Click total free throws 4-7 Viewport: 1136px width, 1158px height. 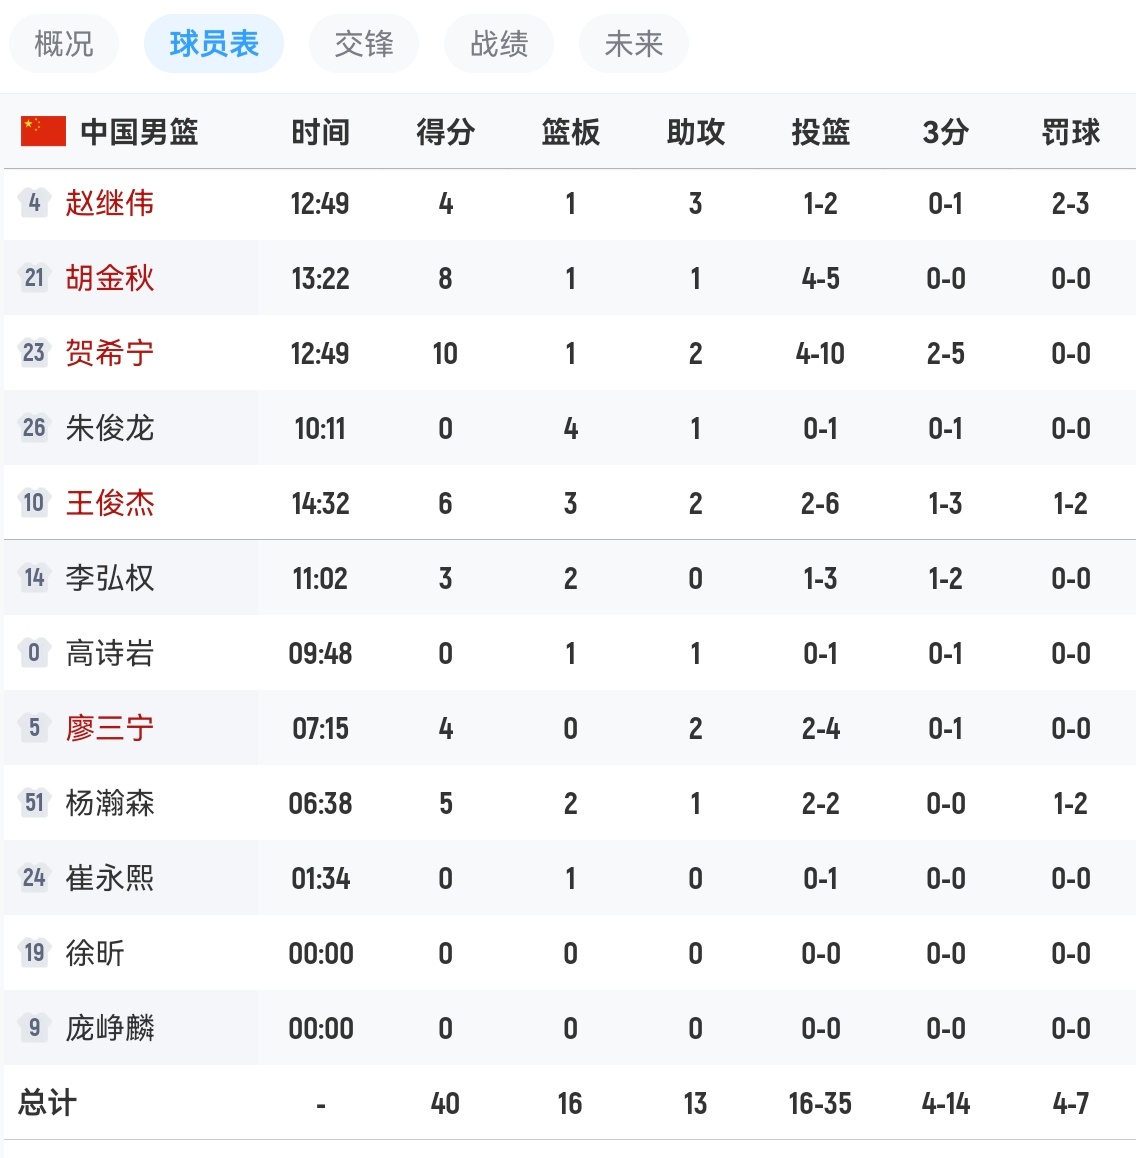1070,1103
